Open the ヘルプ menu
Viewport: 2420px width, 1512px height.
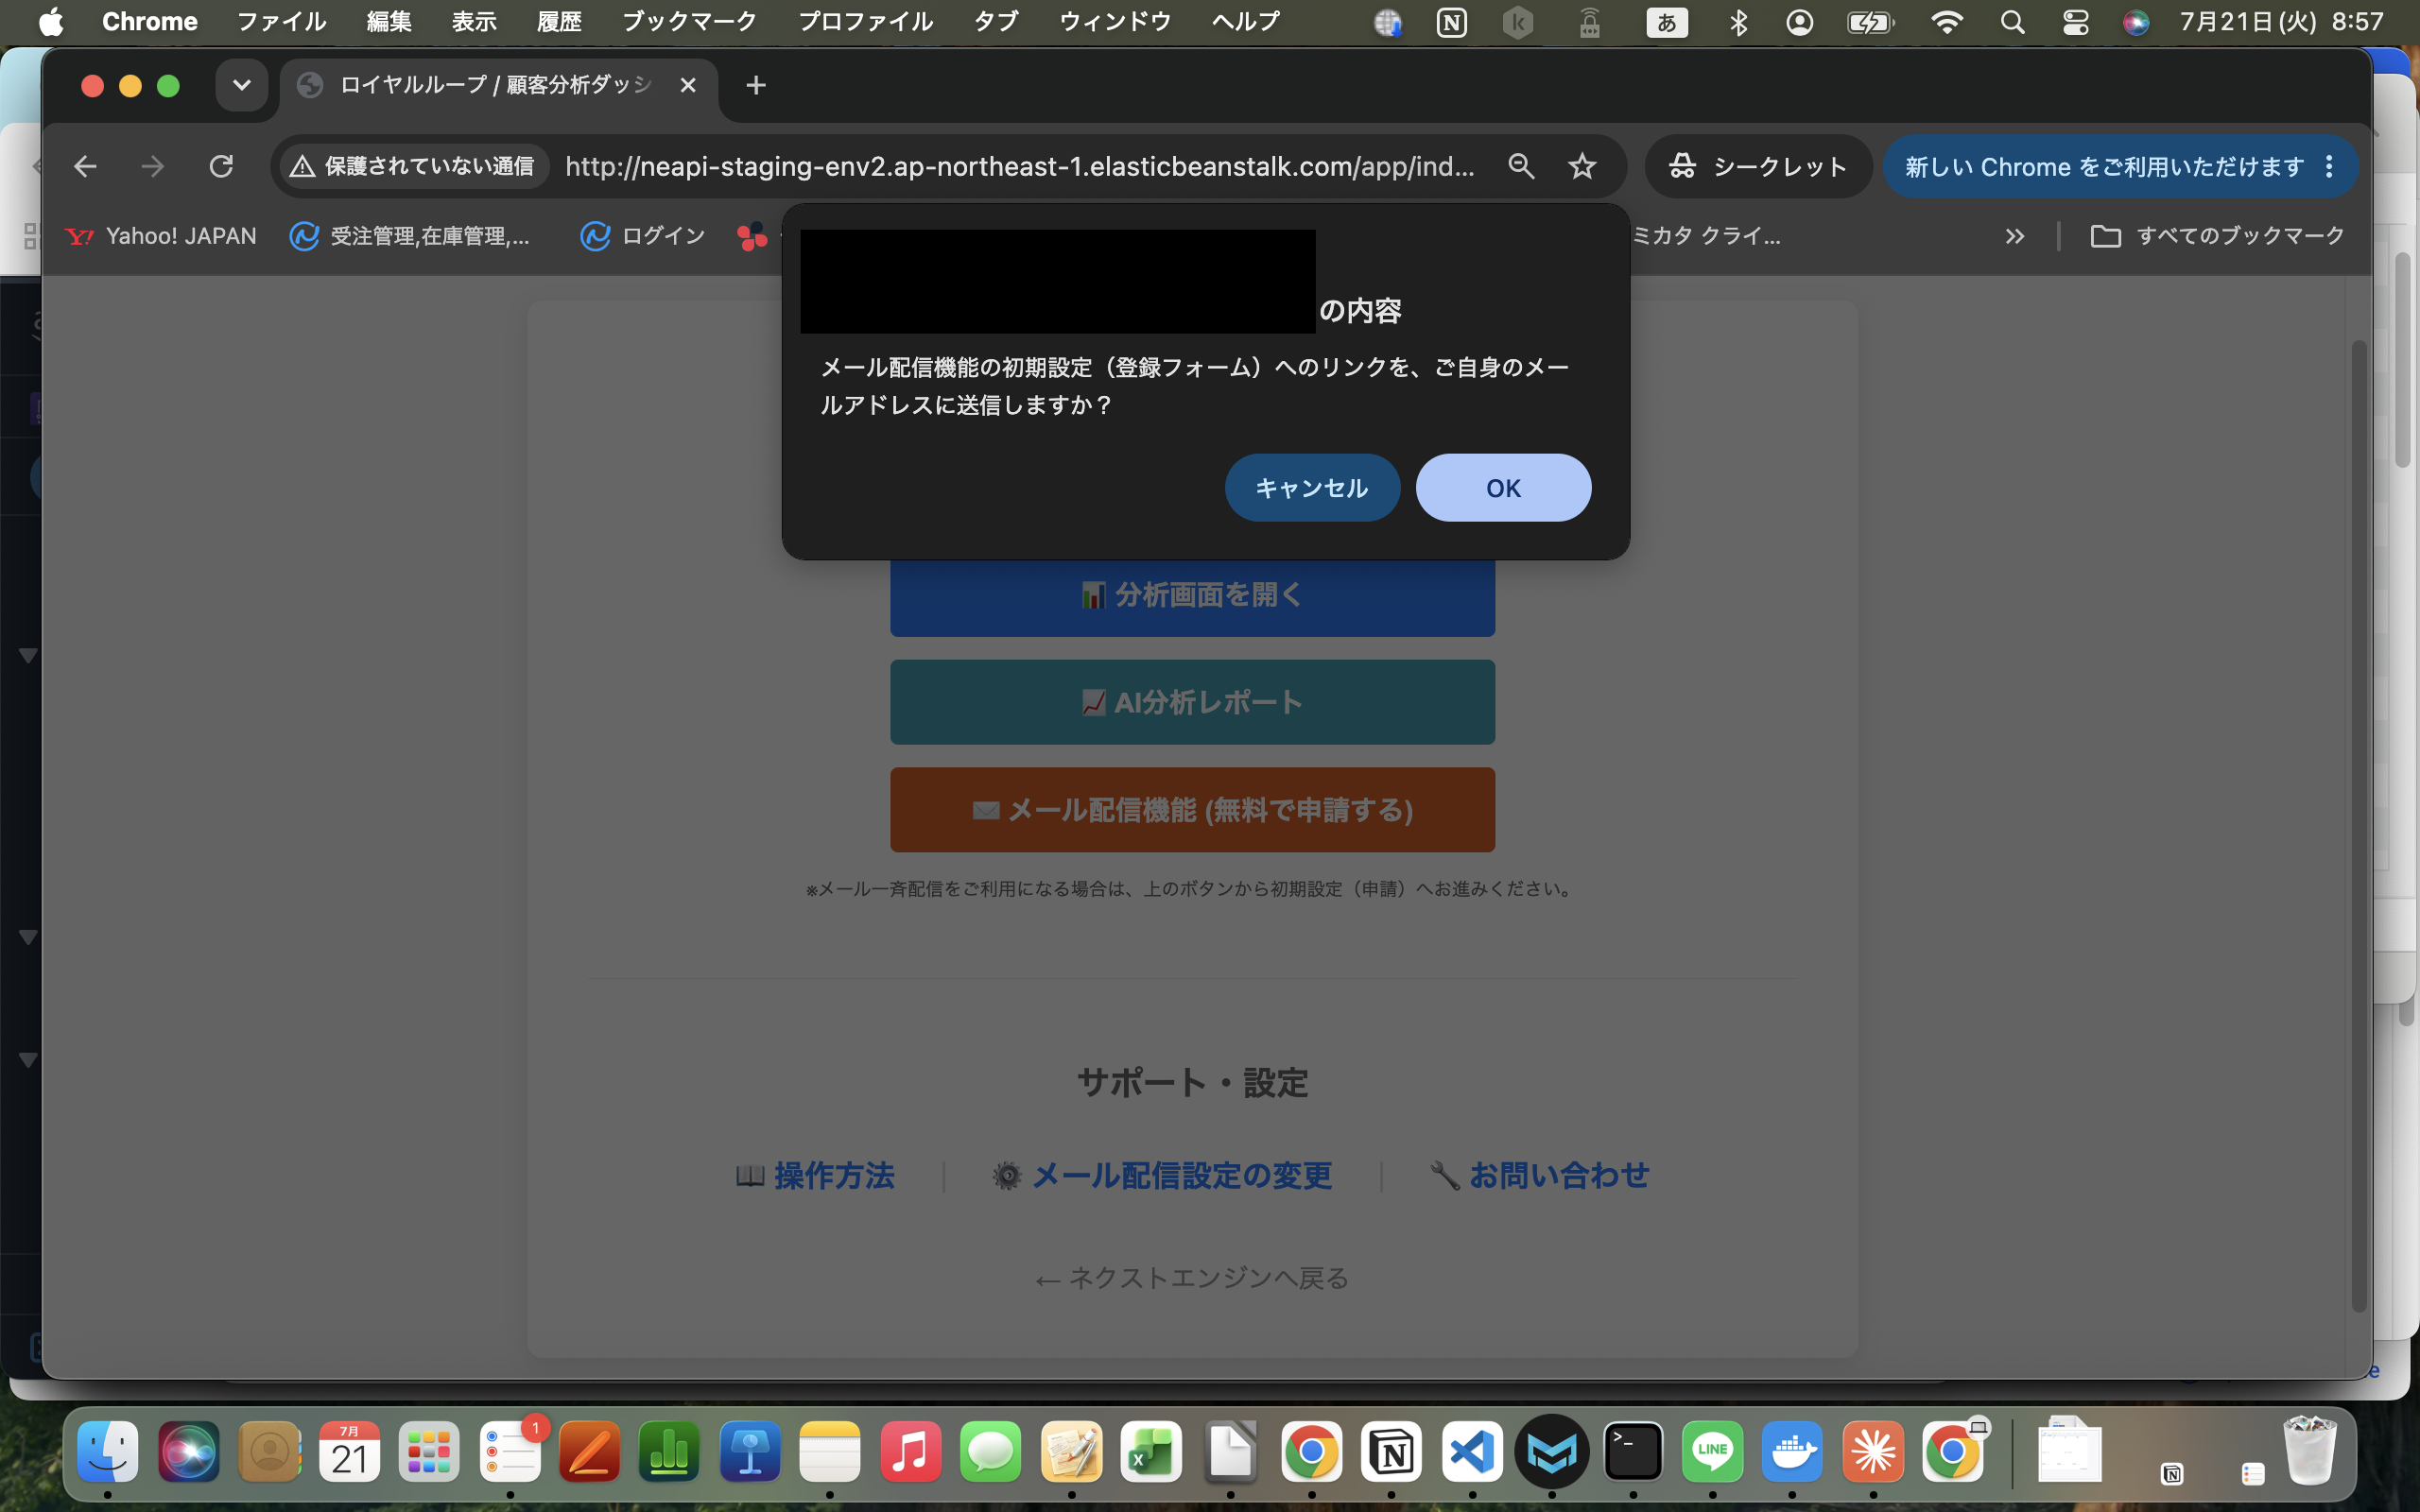[x=1246, y=22]
